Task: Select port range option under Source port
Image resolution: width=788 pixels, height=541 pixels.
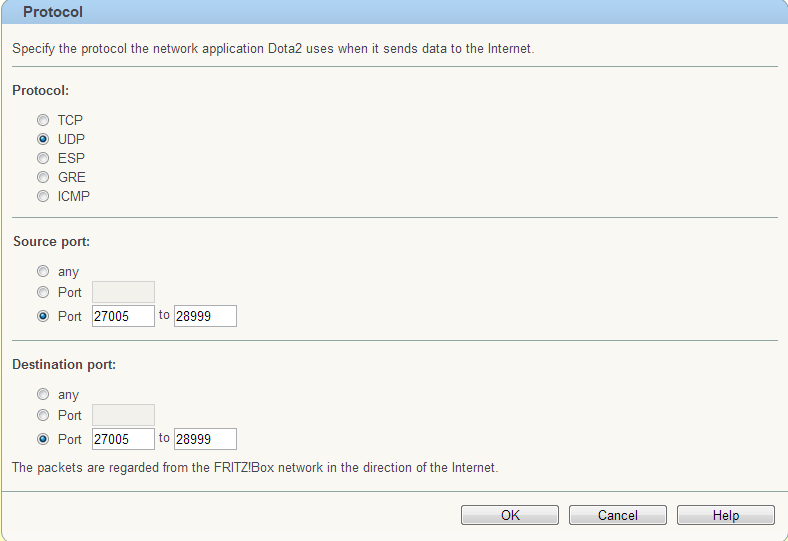Action: coord(43,316)
